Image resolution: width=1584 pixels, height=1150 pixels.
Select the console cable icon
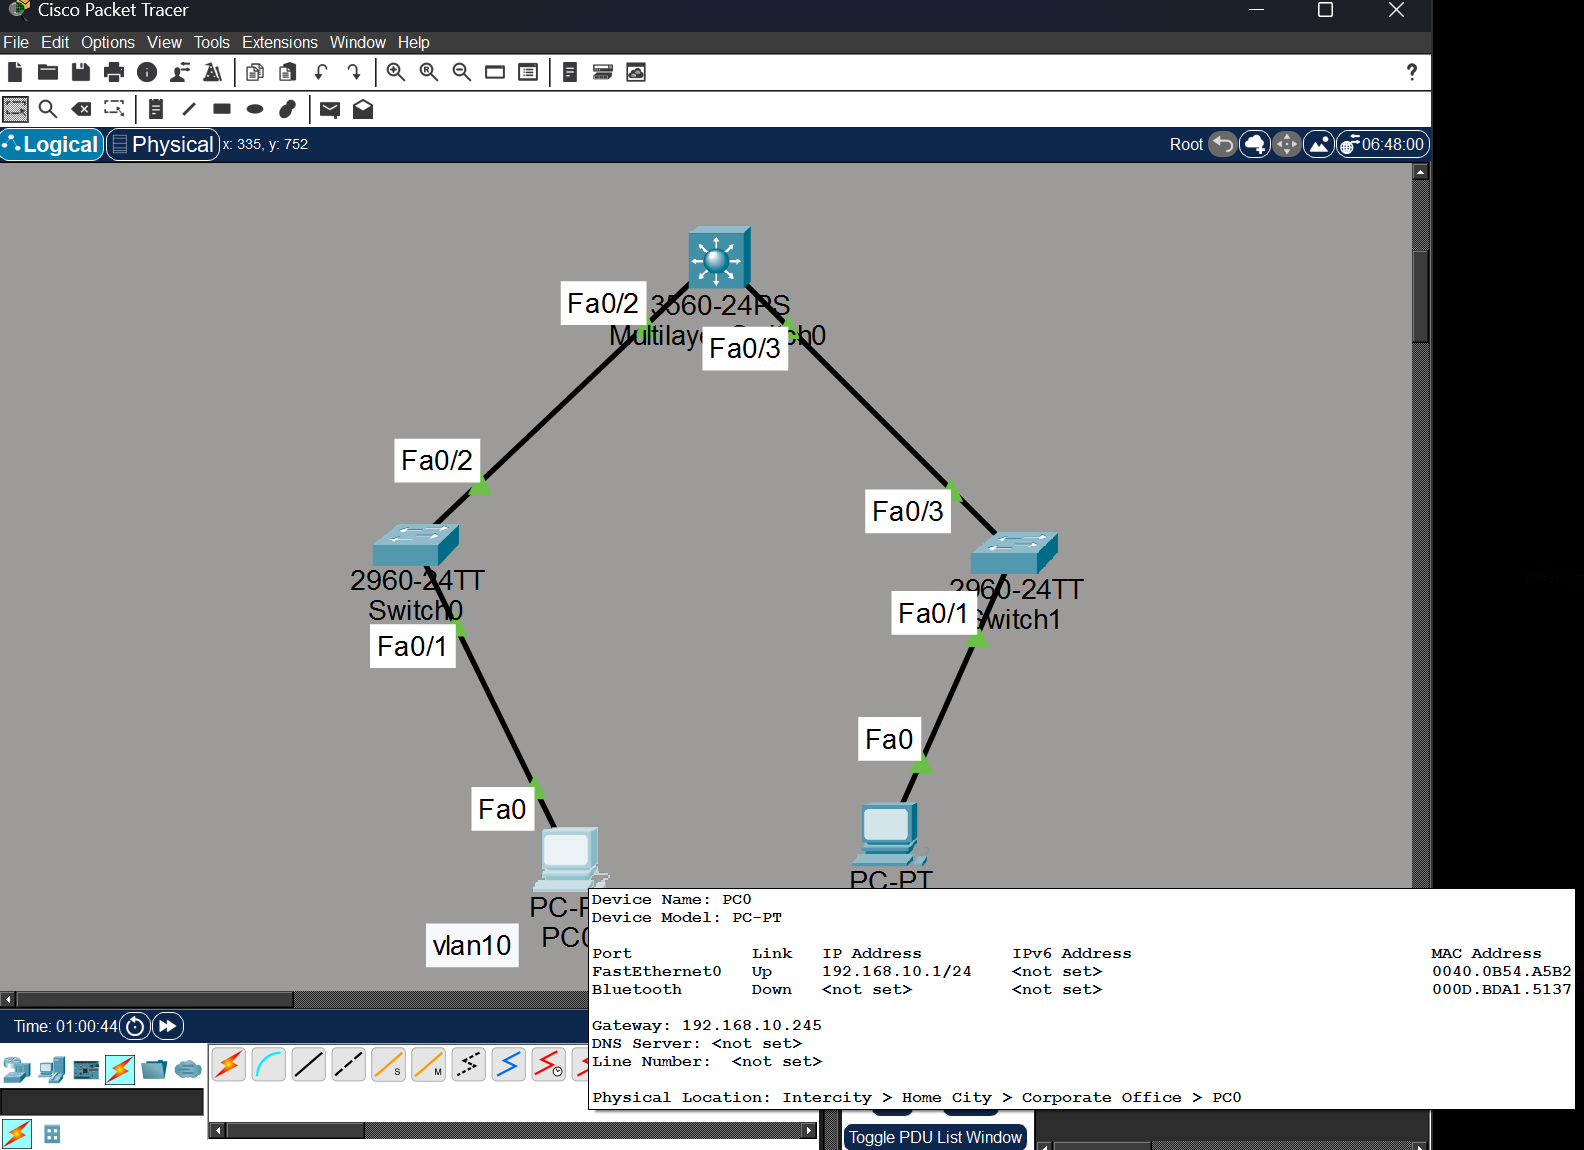click(268, 1065)
